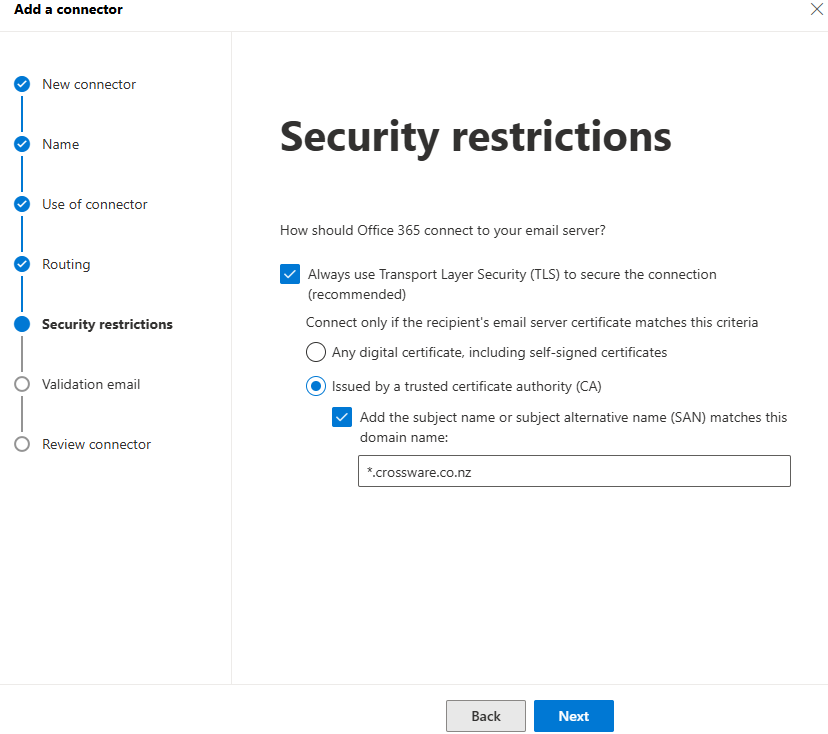Click the Routing step checkmark icon
Viewport: 828px width, 734px height.
click(22, 265)
